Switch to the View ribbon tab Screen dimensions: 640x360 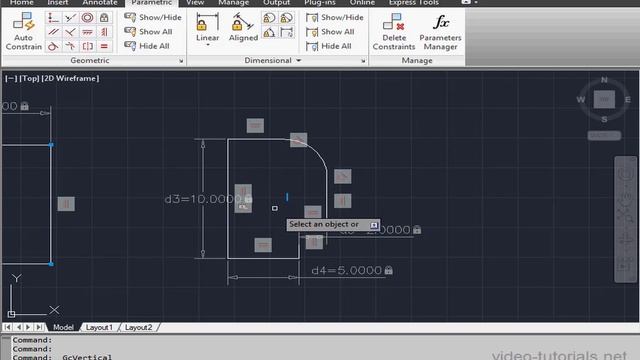pos(195,3)
